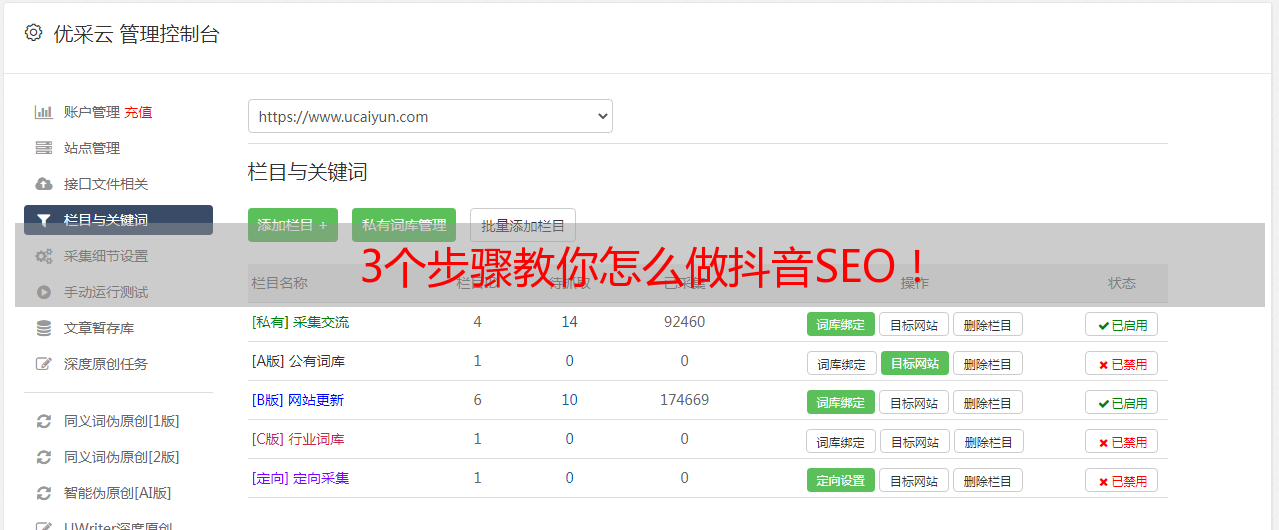Screen dimensions: 1279x530
Task: Click the cloud upload icon for 接口文件相关
Action: [x=43, y=184]
